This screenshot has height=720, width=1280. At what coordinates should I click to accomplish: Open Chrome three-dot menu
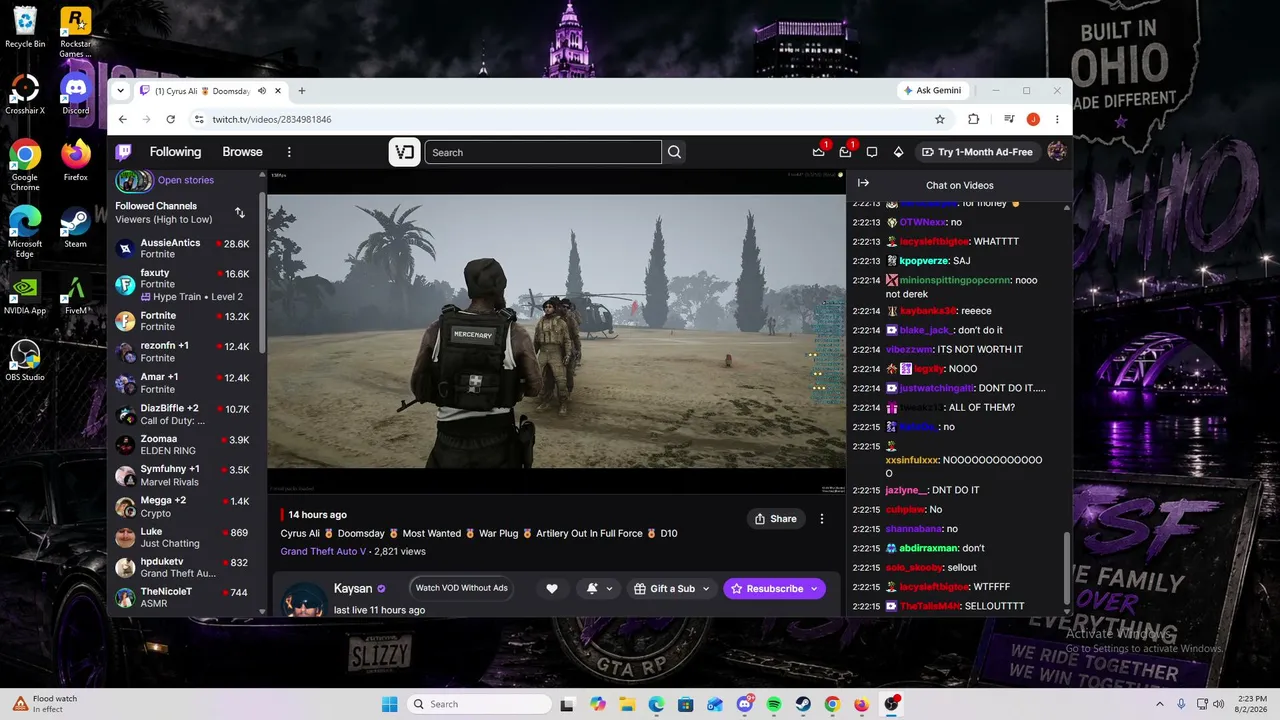point(1057,119)
